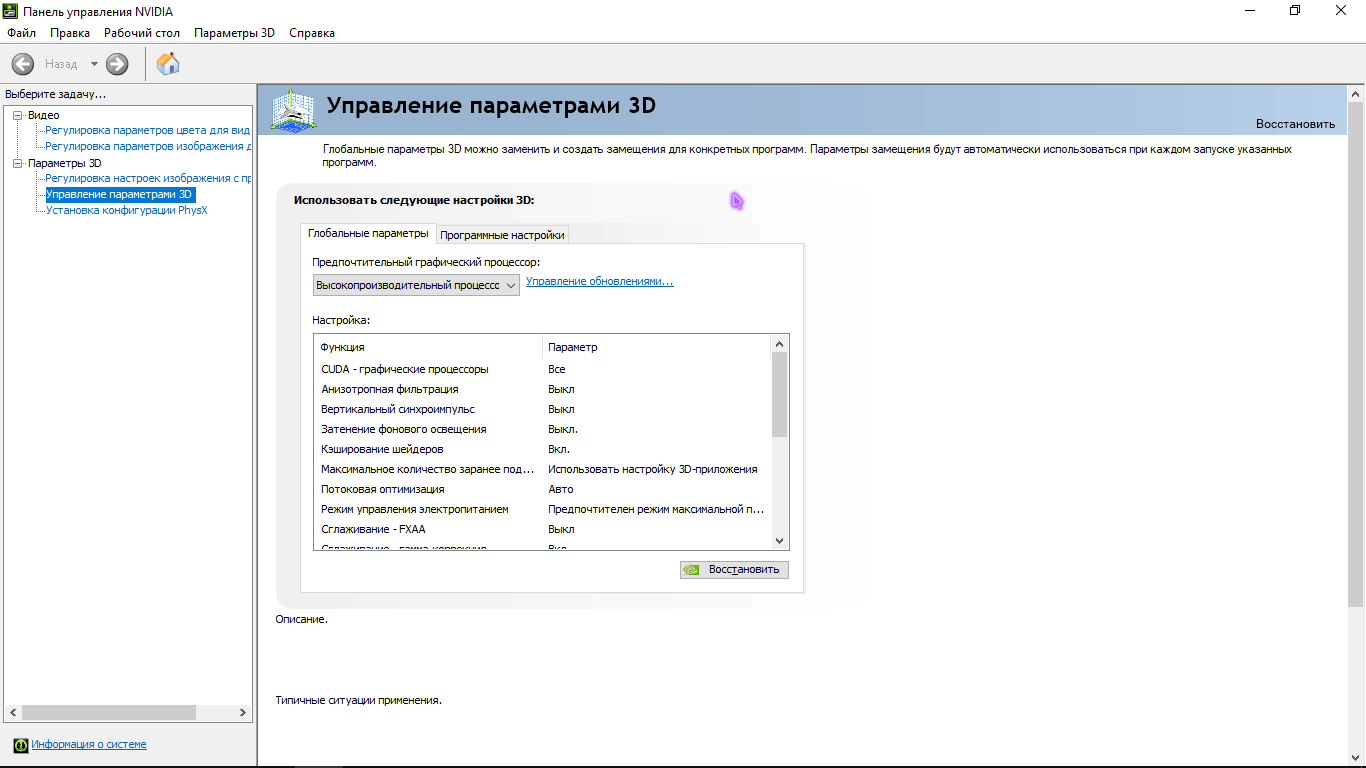Screen dimensions: 1366x768
Task: Select Сглаживание - FXAA setting row
Action: 543,529
